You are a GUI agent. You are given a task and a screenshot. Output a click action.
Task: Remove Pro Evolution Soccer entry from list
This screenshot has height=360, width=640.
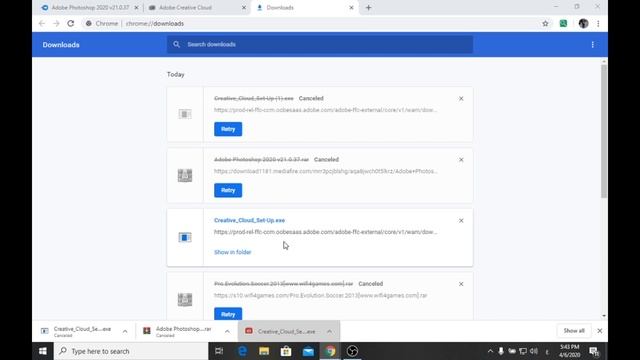(x=461, y=284)
